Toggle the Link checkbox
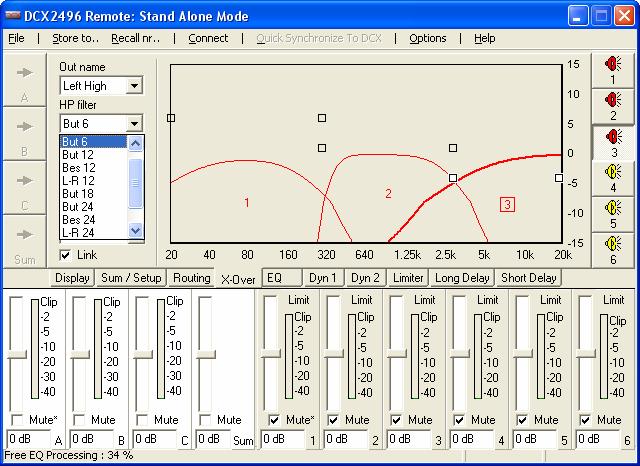The width and height of the screenshot is (640, 466). pyautogui.click(x=66, y=255)
